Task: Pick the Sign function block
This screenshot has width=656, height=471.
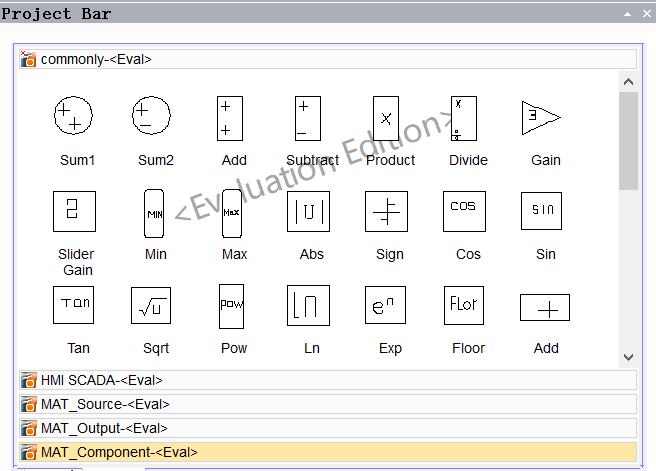Action: pyautogui.click(x=386, y=211)
